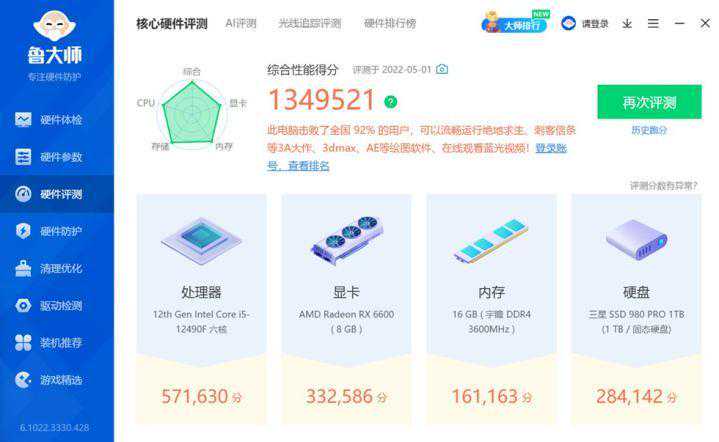
Task: Click the download arrow icon in the title bar
Action: click(627, 23)
